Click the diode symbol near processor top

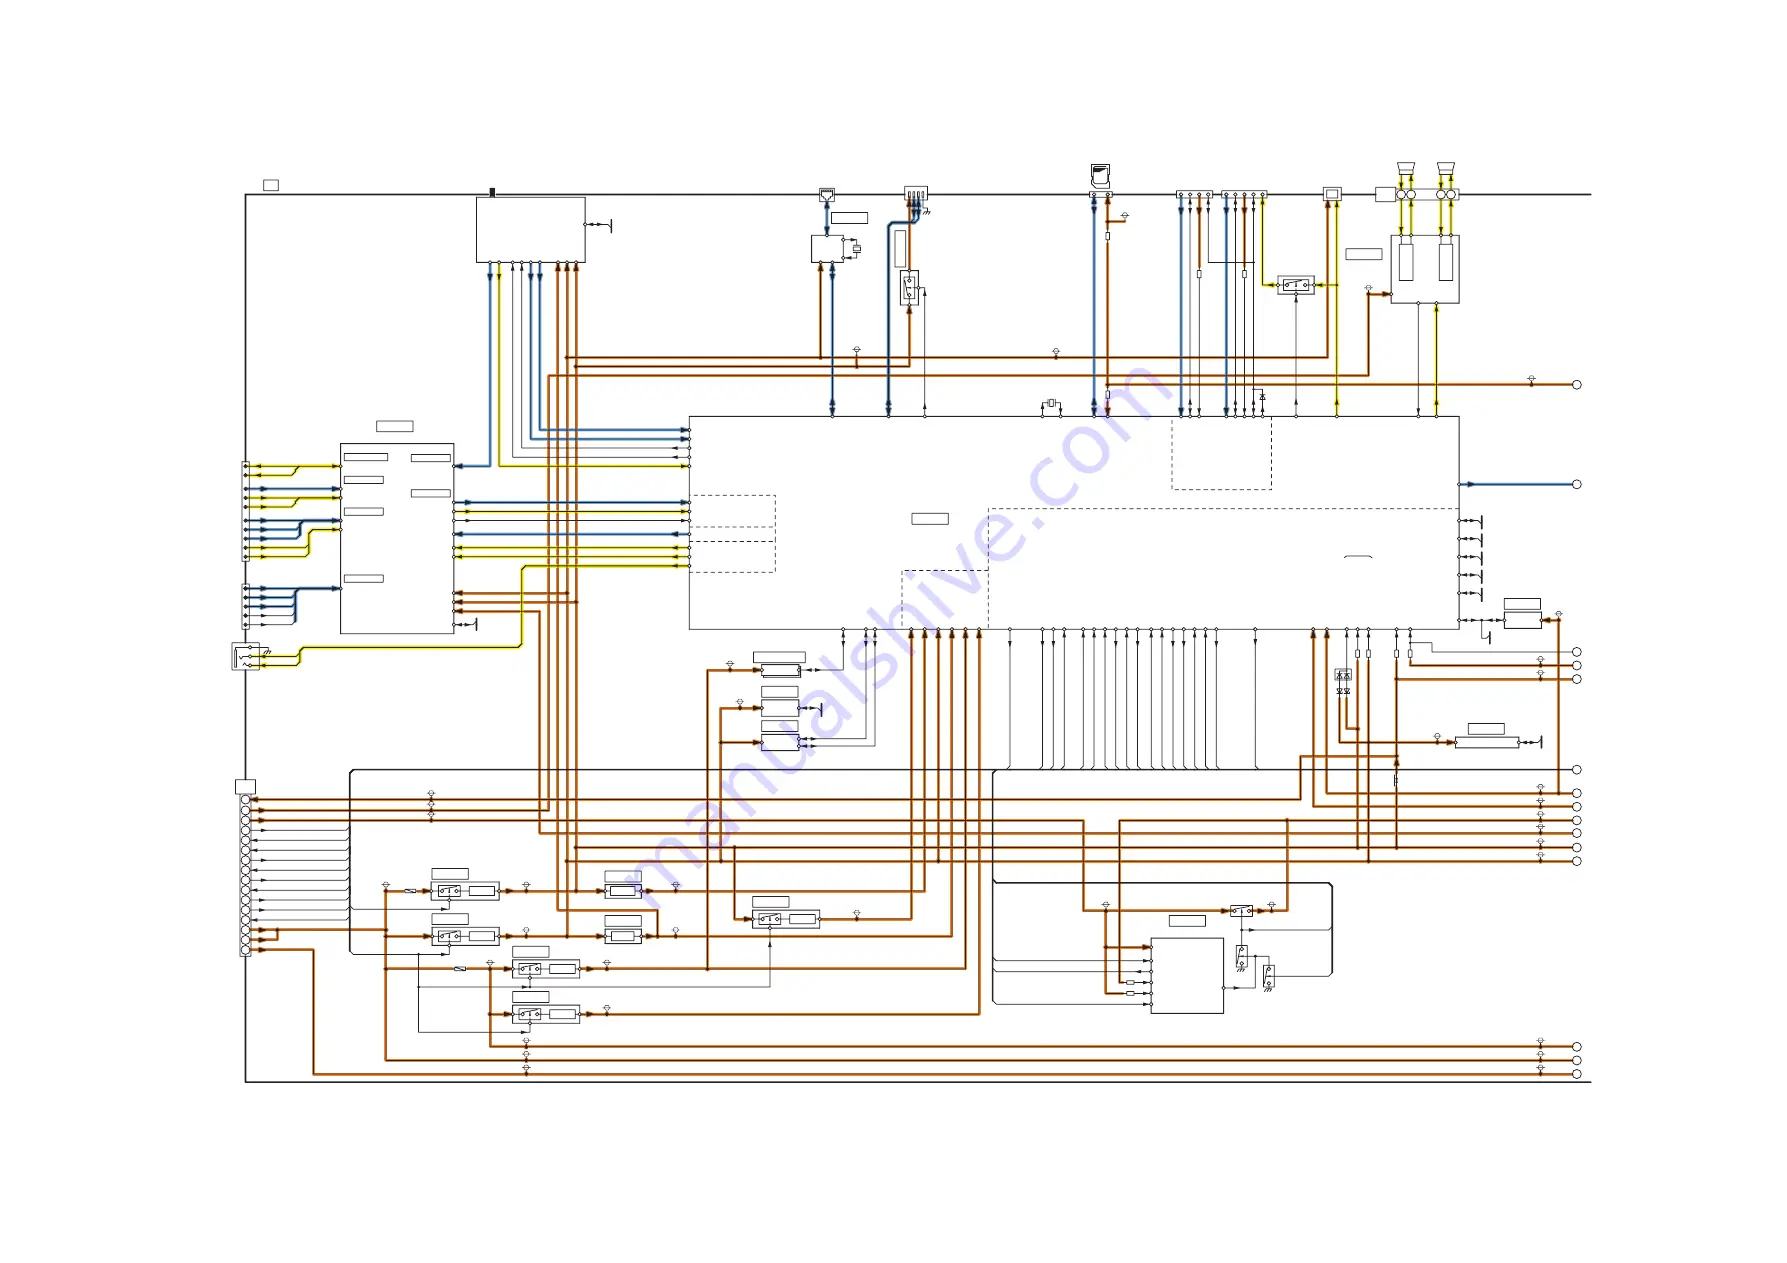[x=1262, y=397]
